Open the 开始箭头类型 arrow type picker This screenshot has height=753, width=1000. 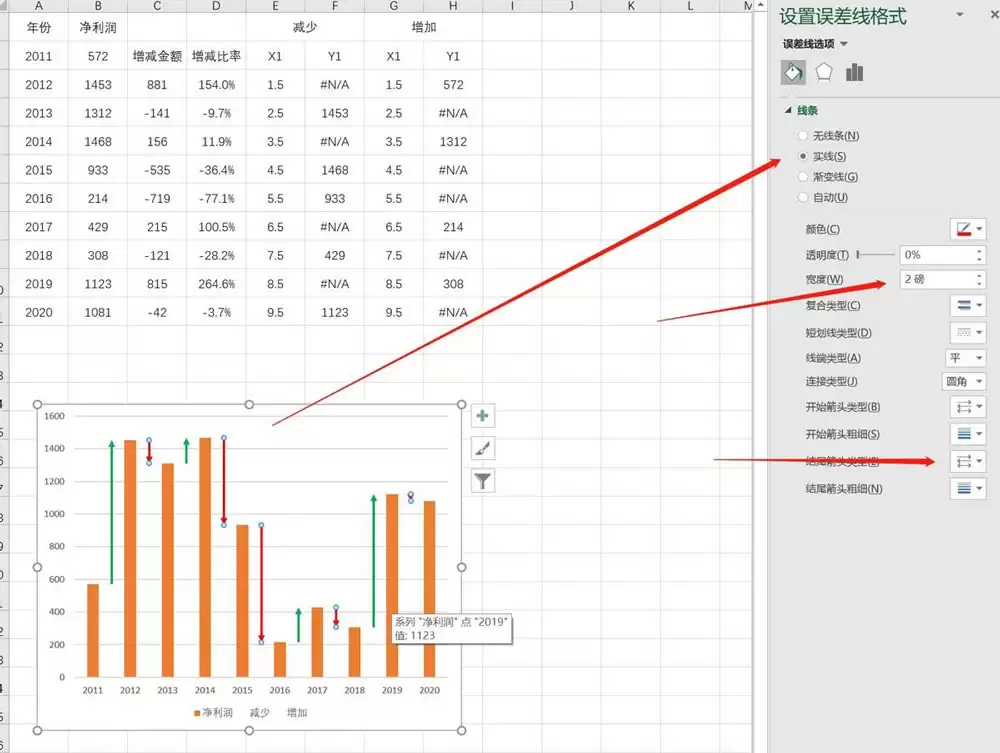(x=968, y=407)
